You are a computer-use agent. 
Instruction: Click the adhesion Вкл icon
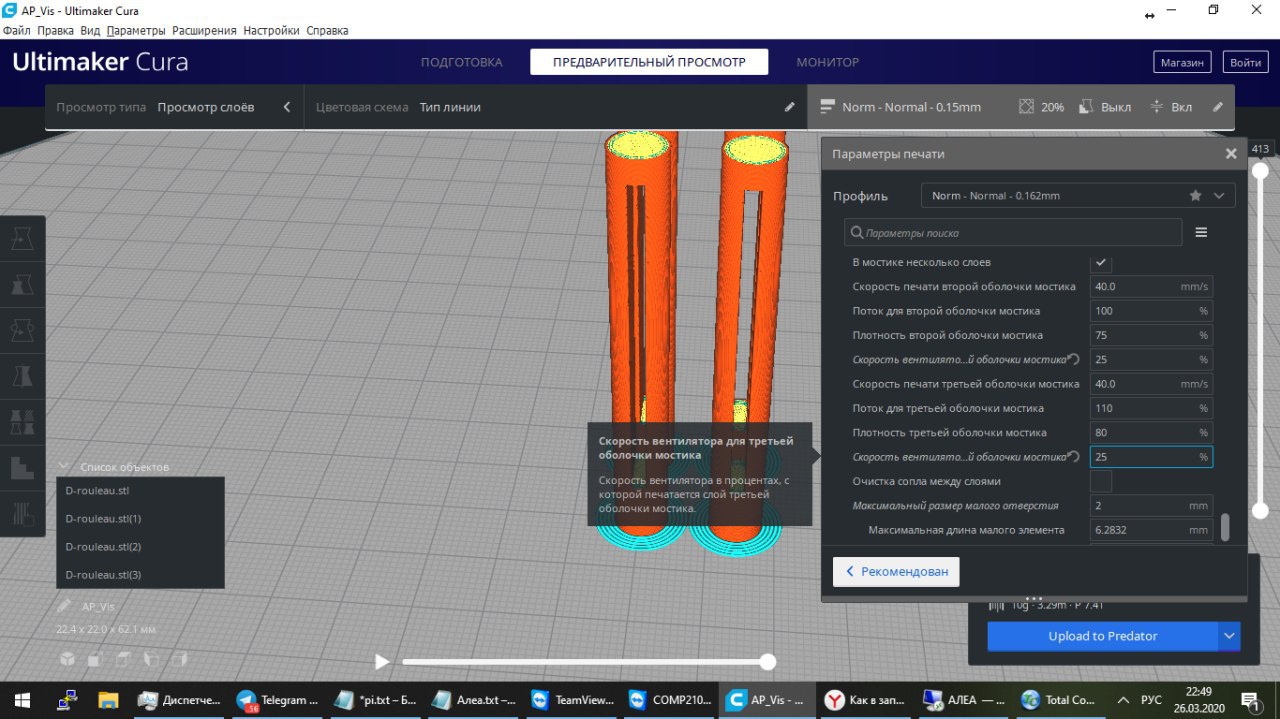click(1156, 107)
